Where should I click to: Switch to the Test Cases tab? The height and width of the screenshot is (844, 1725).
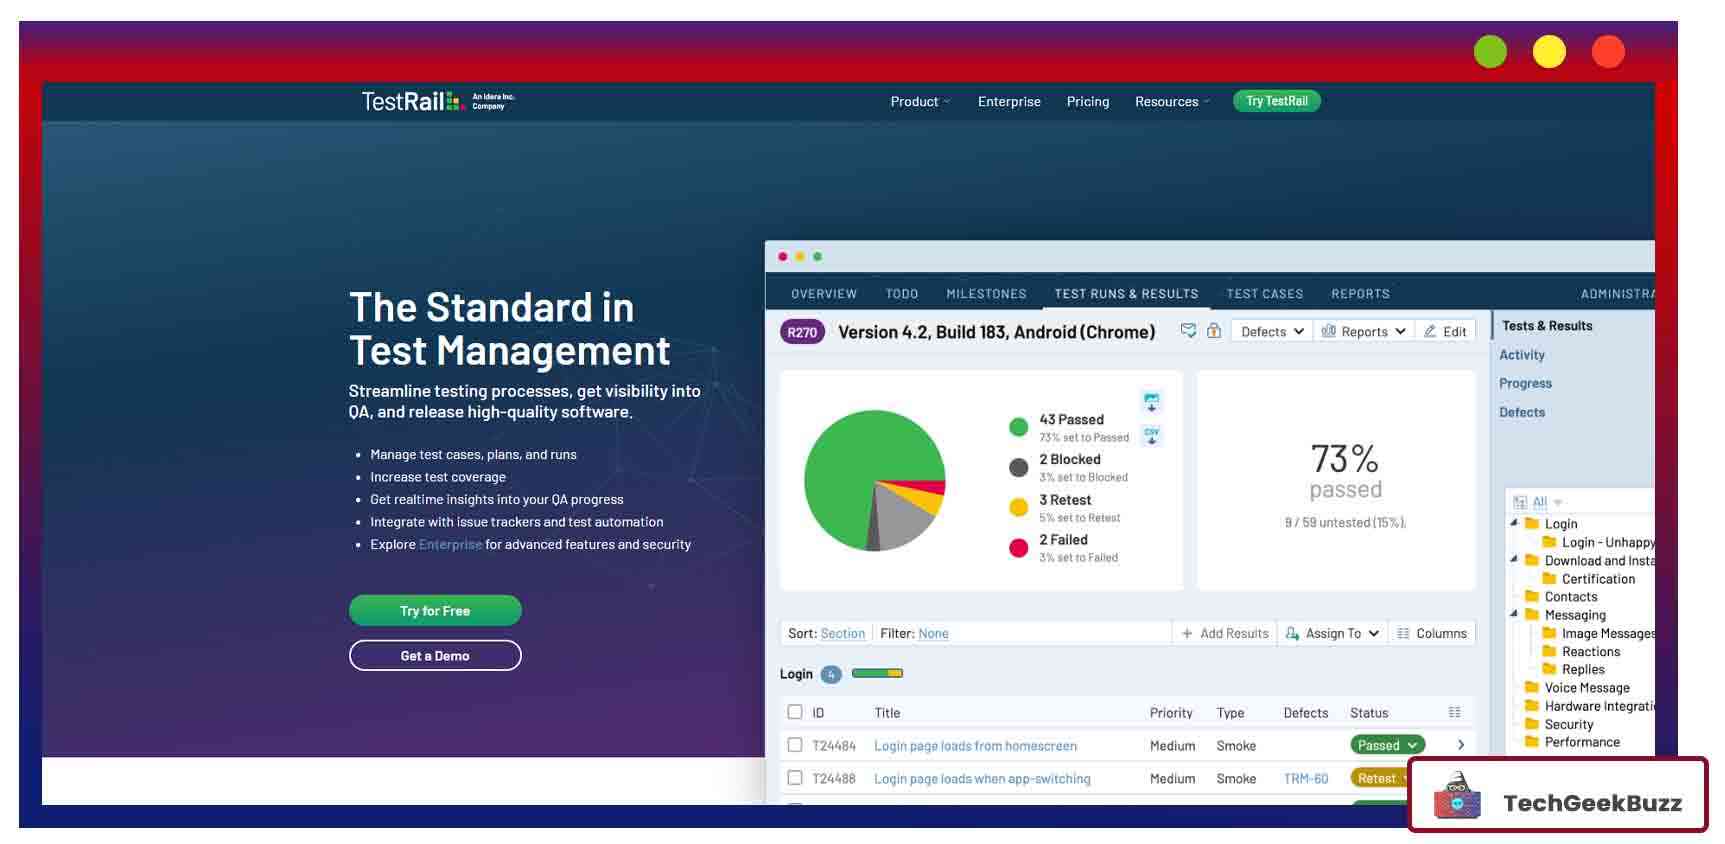1264,294
